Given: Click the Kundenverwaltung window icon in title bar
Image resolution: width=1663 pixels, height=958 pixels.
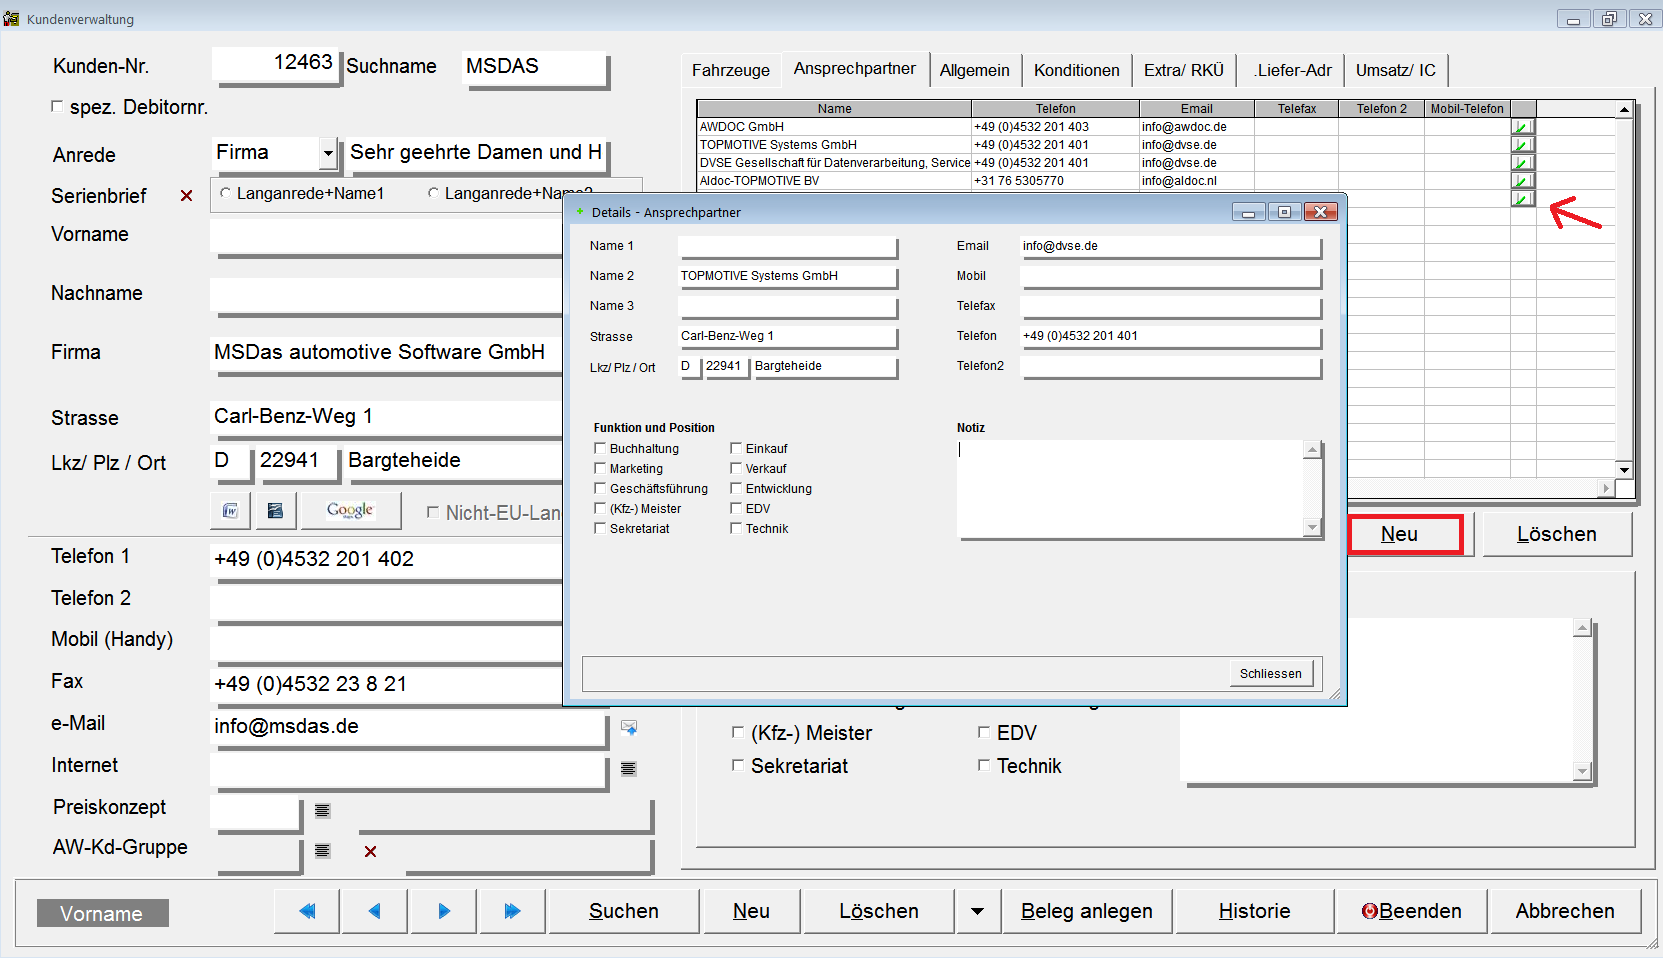Looking at the screenshot, I should click(11, 18).
